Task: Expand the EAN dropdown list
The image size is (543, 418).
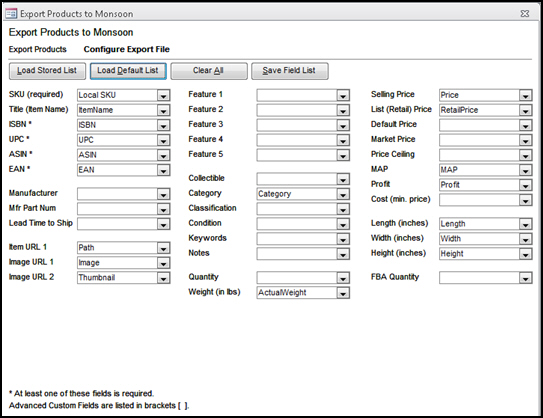Action: pos(163,170)
